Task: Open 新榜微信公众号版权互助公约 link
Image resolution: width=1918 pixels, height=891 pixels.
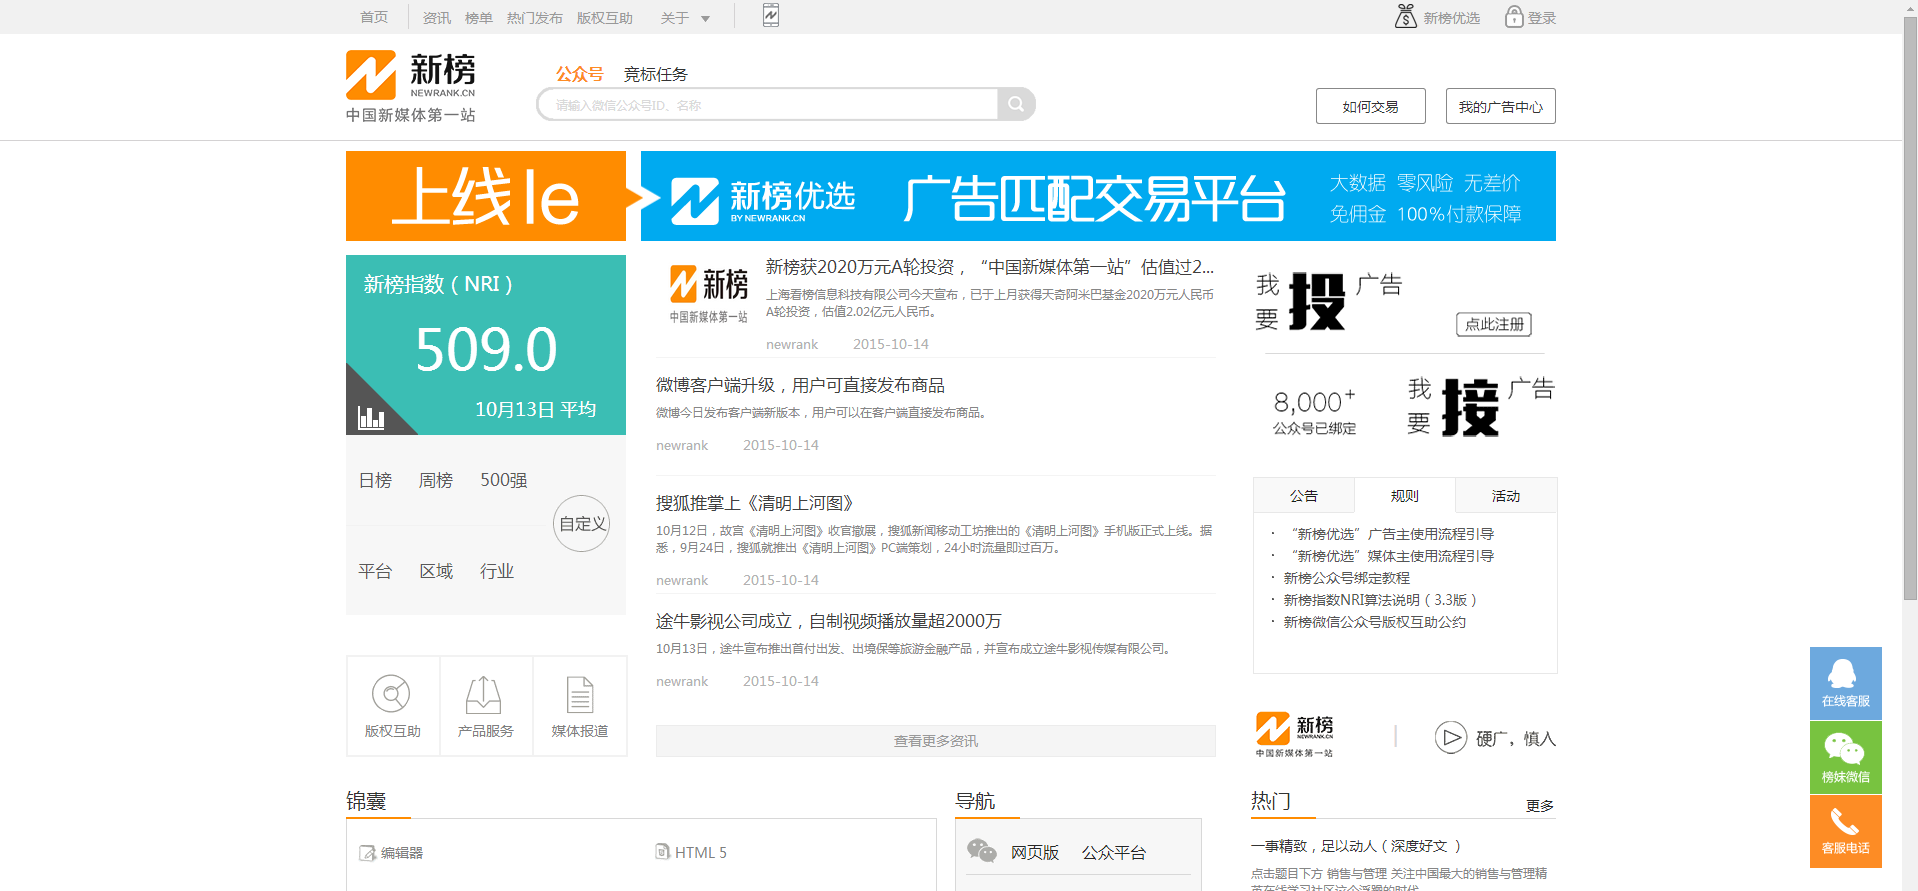Action: (1375, 622)
